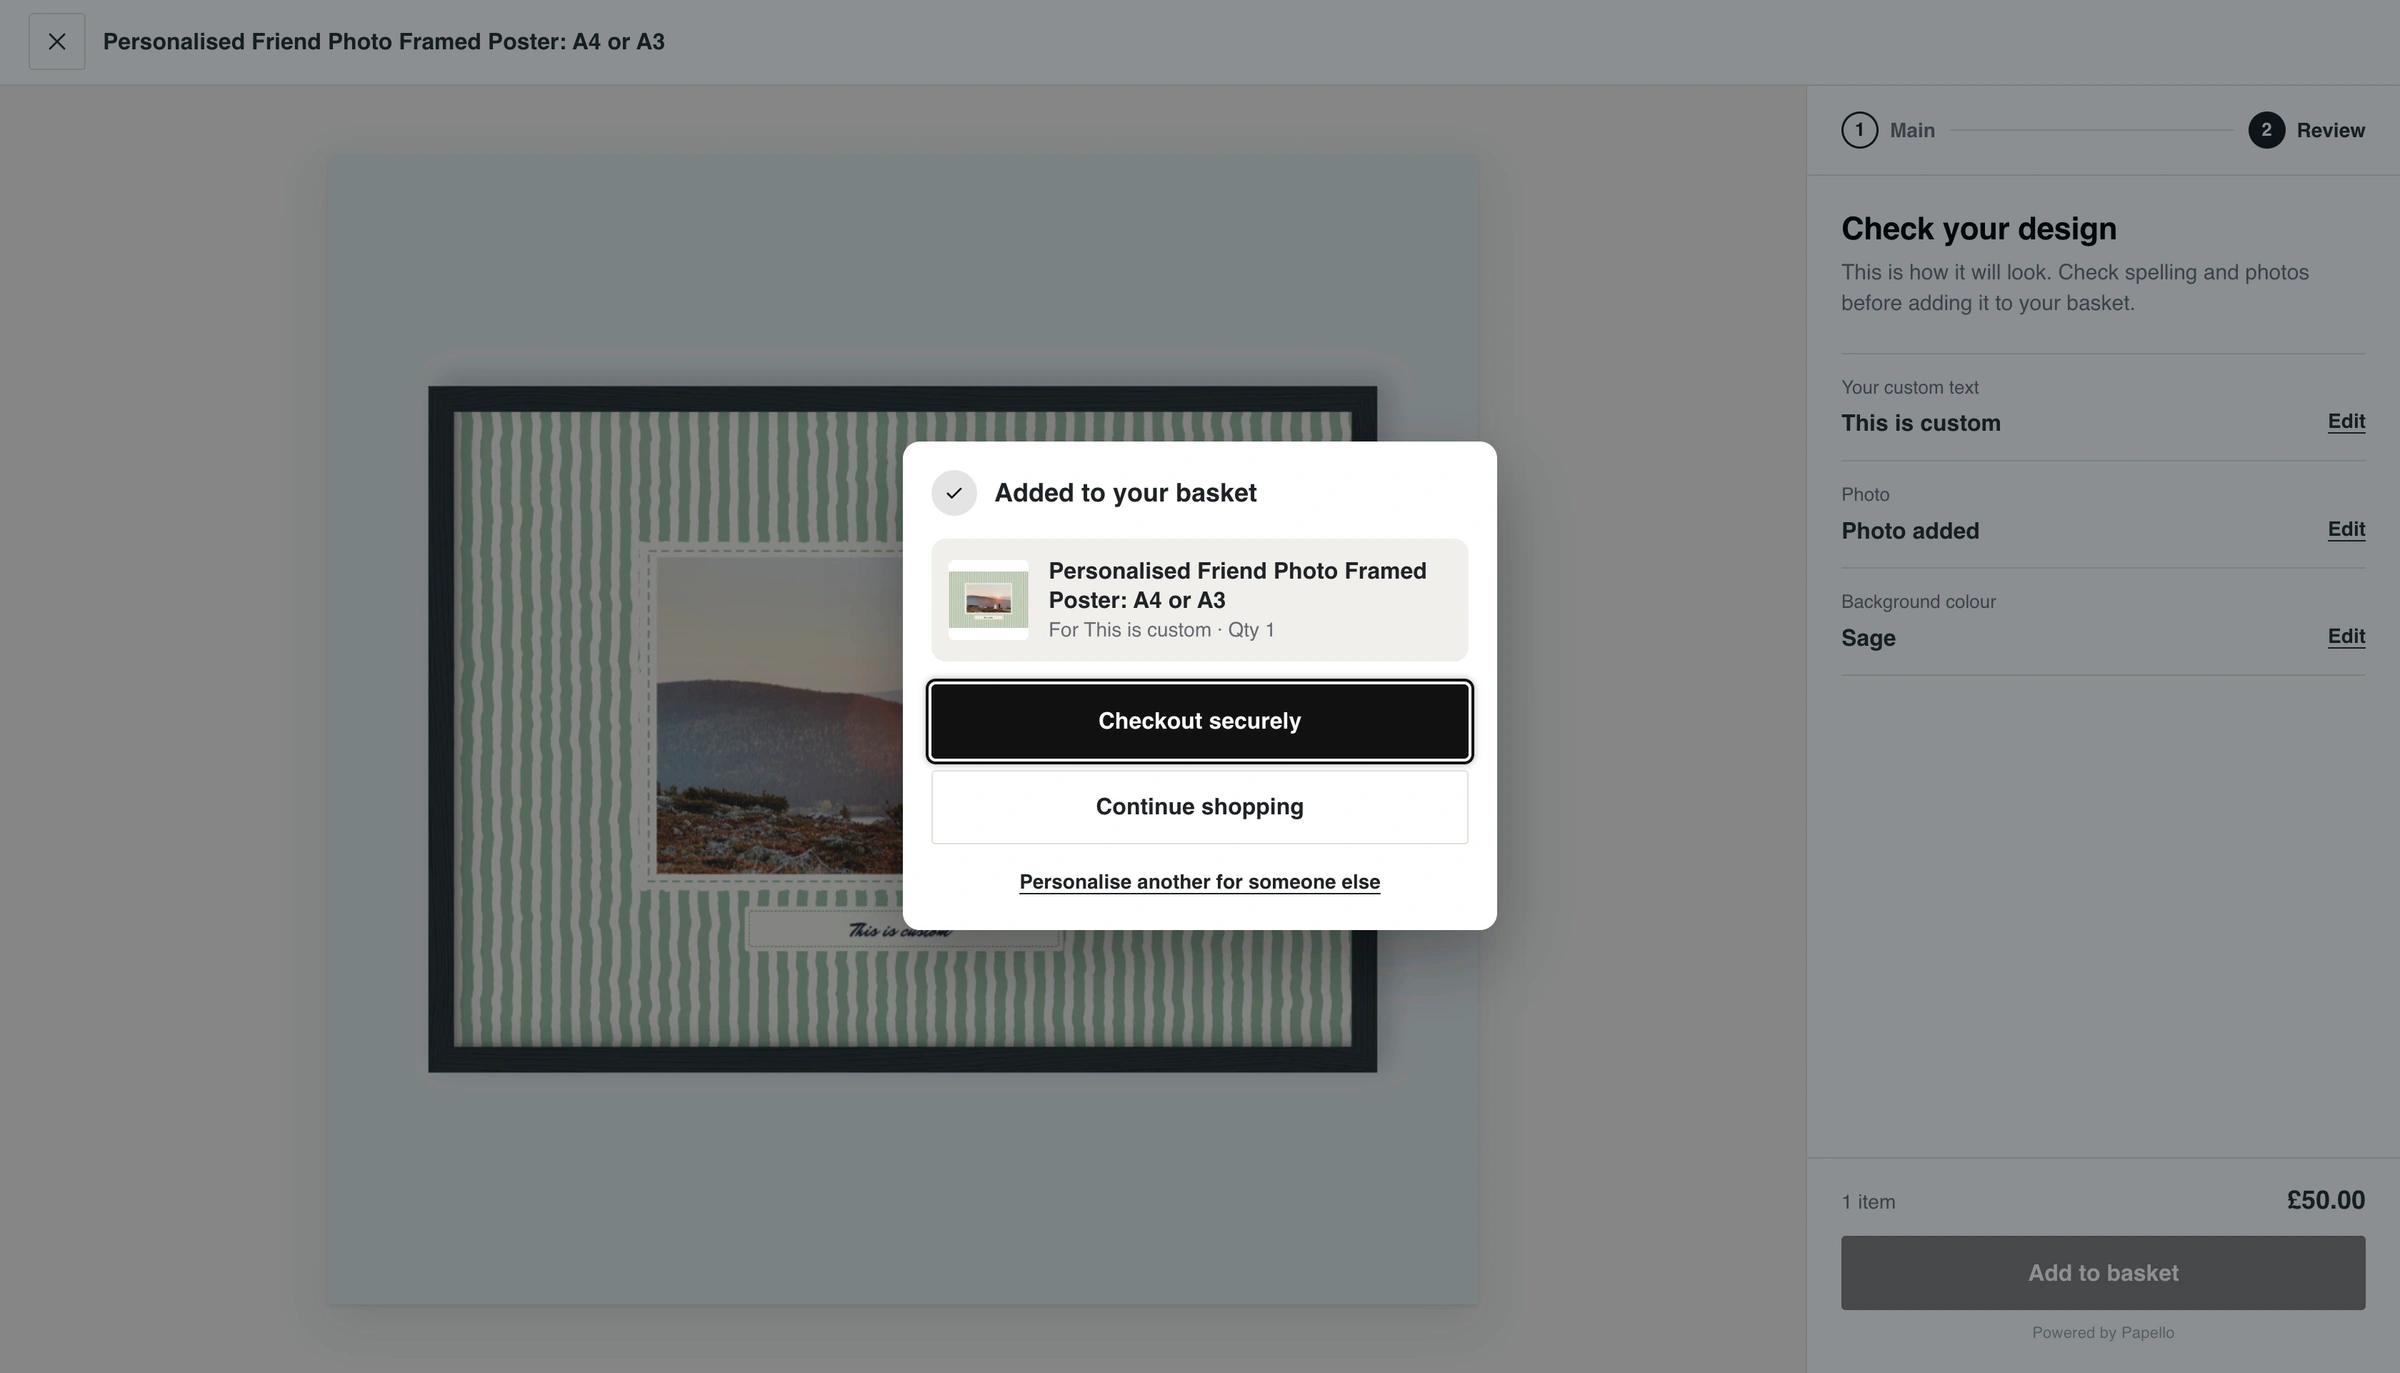This screenshot has height=1373, width=2400.
Task: Select step 2 Review
Action: [x=2306, y=130]
